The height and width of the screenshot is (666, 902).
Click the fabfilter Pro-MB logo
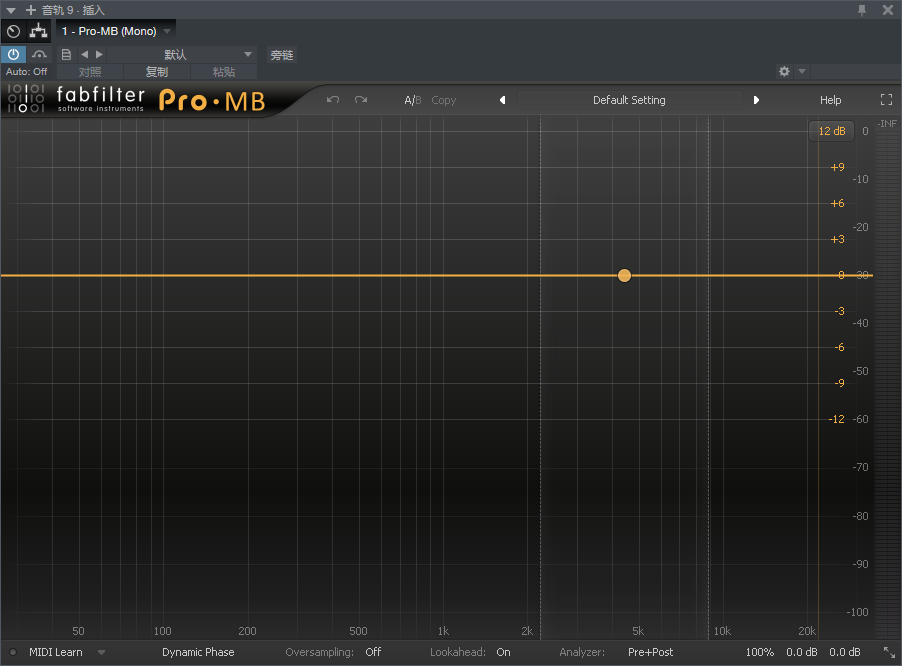tap(136, 99)
